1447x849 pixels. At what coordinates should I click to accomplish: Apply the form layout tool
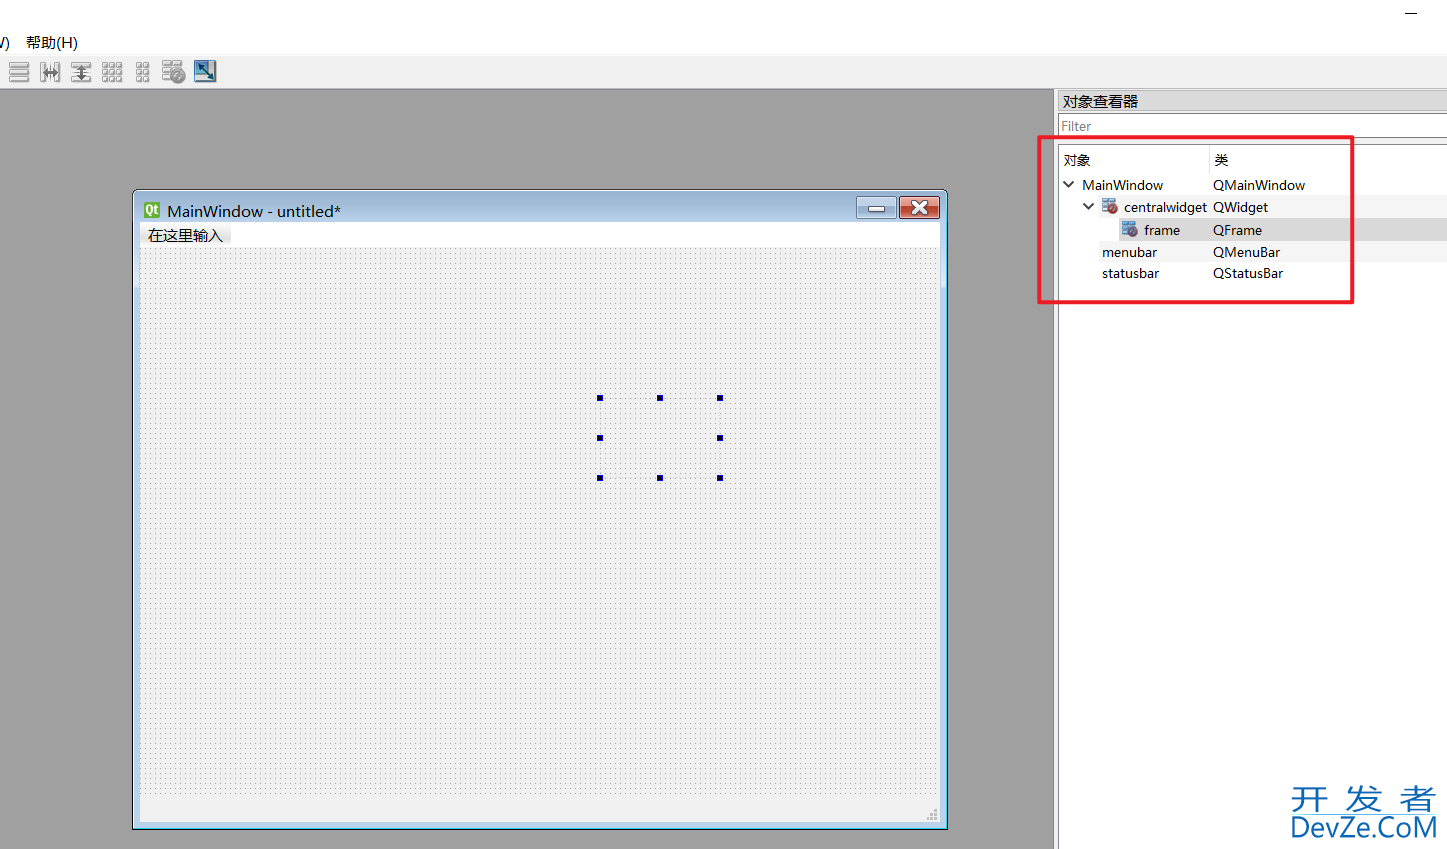click(x=143, y=72)
